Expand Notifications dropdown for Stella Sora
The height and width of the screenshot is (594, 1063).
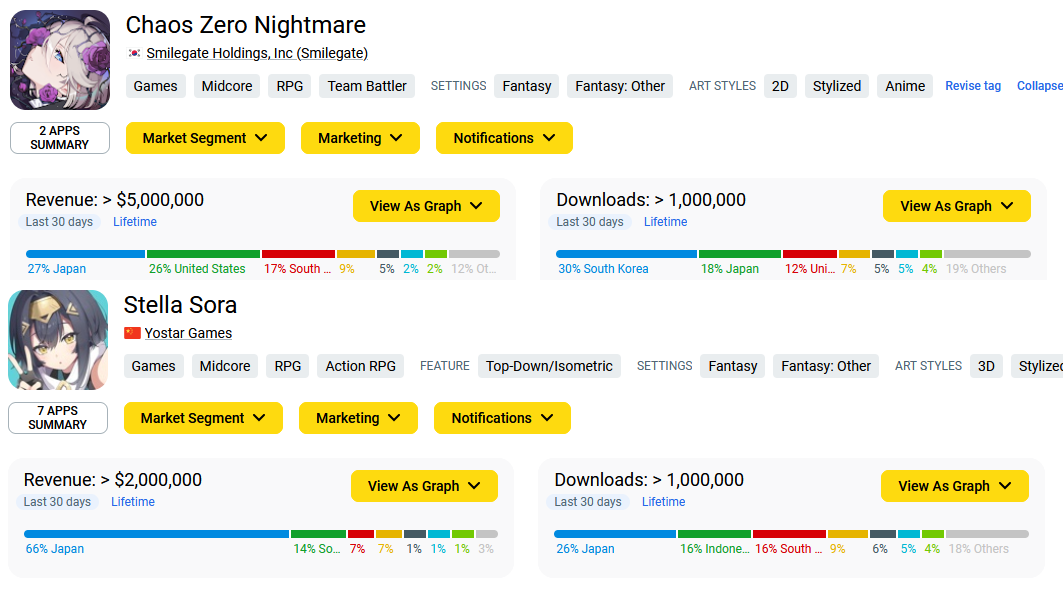pyautogui.click(x=502, y=418)
